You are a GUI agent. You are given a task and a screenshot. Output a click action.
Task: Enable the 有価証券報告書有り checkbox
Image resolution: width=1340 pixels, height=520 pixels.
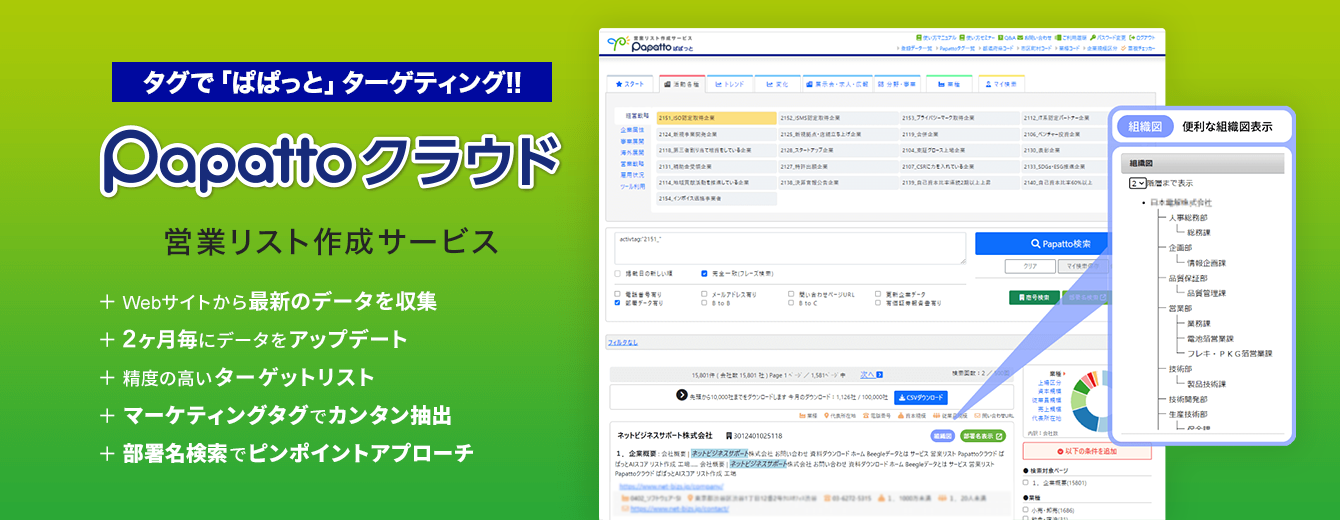click(877, 302)
